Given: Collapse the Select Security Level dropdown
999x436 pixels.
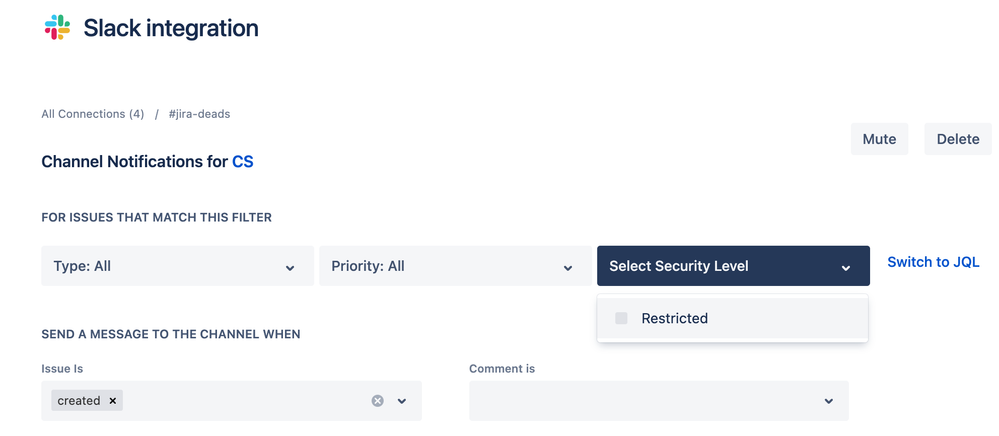Looking at the screenshot, I should (x=733, y=266).
